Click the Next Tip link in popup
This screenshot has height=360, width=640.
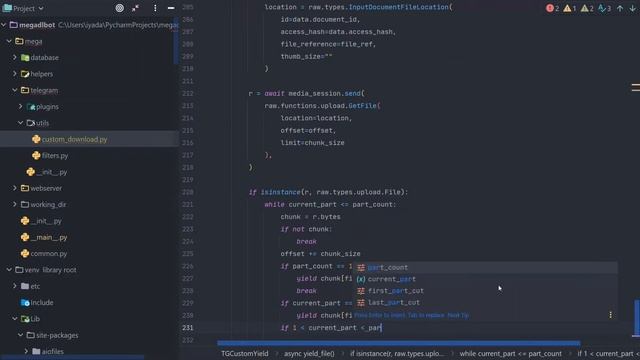(458, 315)
